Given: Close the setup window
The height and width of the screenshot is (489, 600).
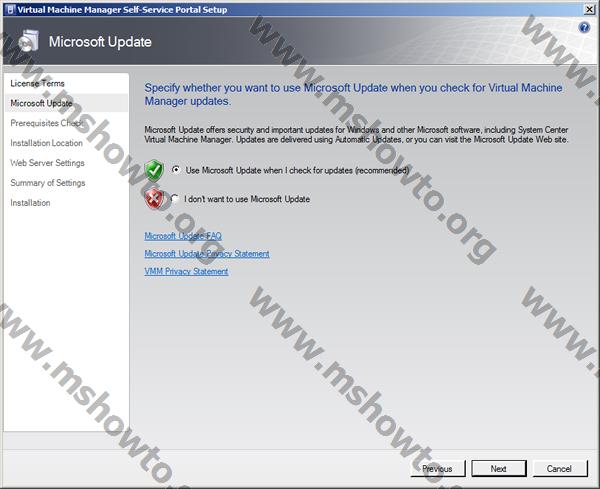Looking at the screenshot, I should 590,10.
